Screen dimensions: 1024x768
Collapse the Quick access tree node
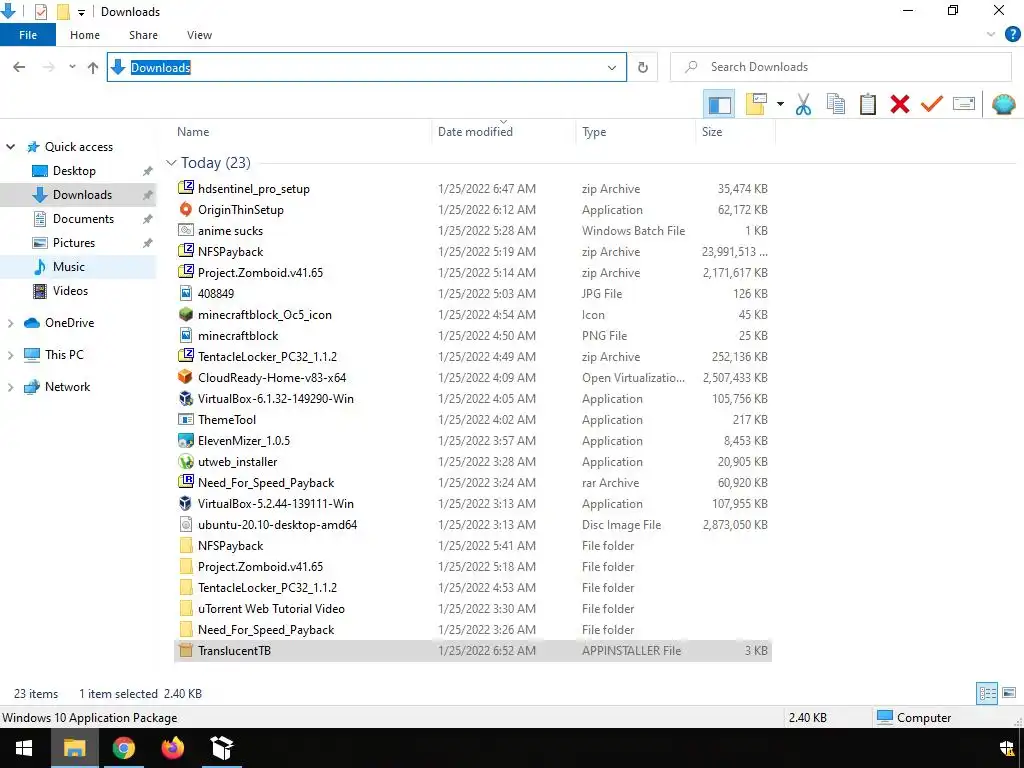click(10, 147)
